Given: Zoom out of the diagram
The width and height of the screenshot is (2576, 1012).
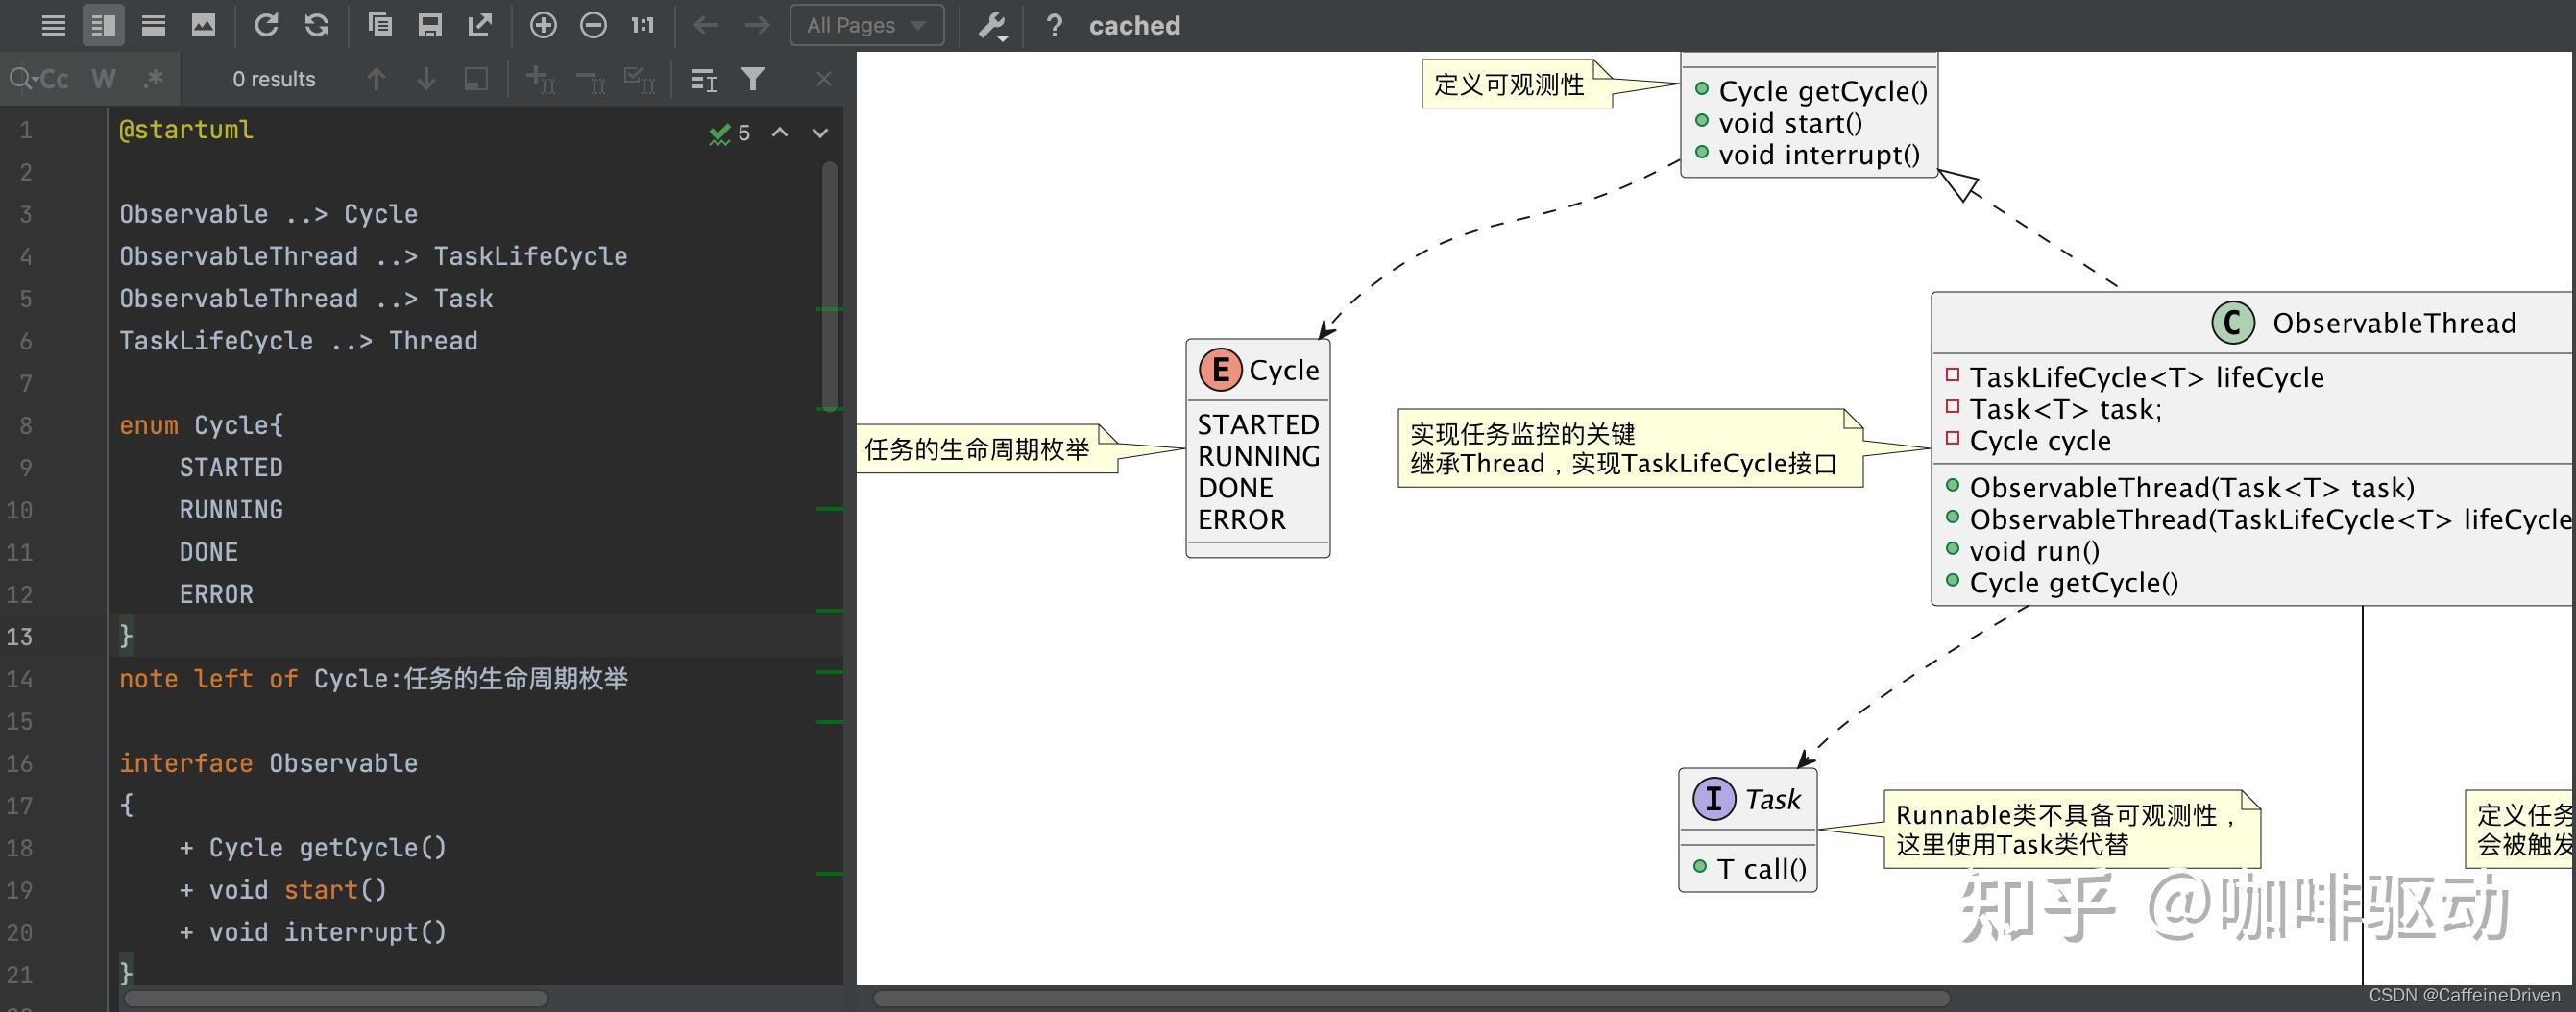Looking at the screenshot, I should [x=593, y=25].
